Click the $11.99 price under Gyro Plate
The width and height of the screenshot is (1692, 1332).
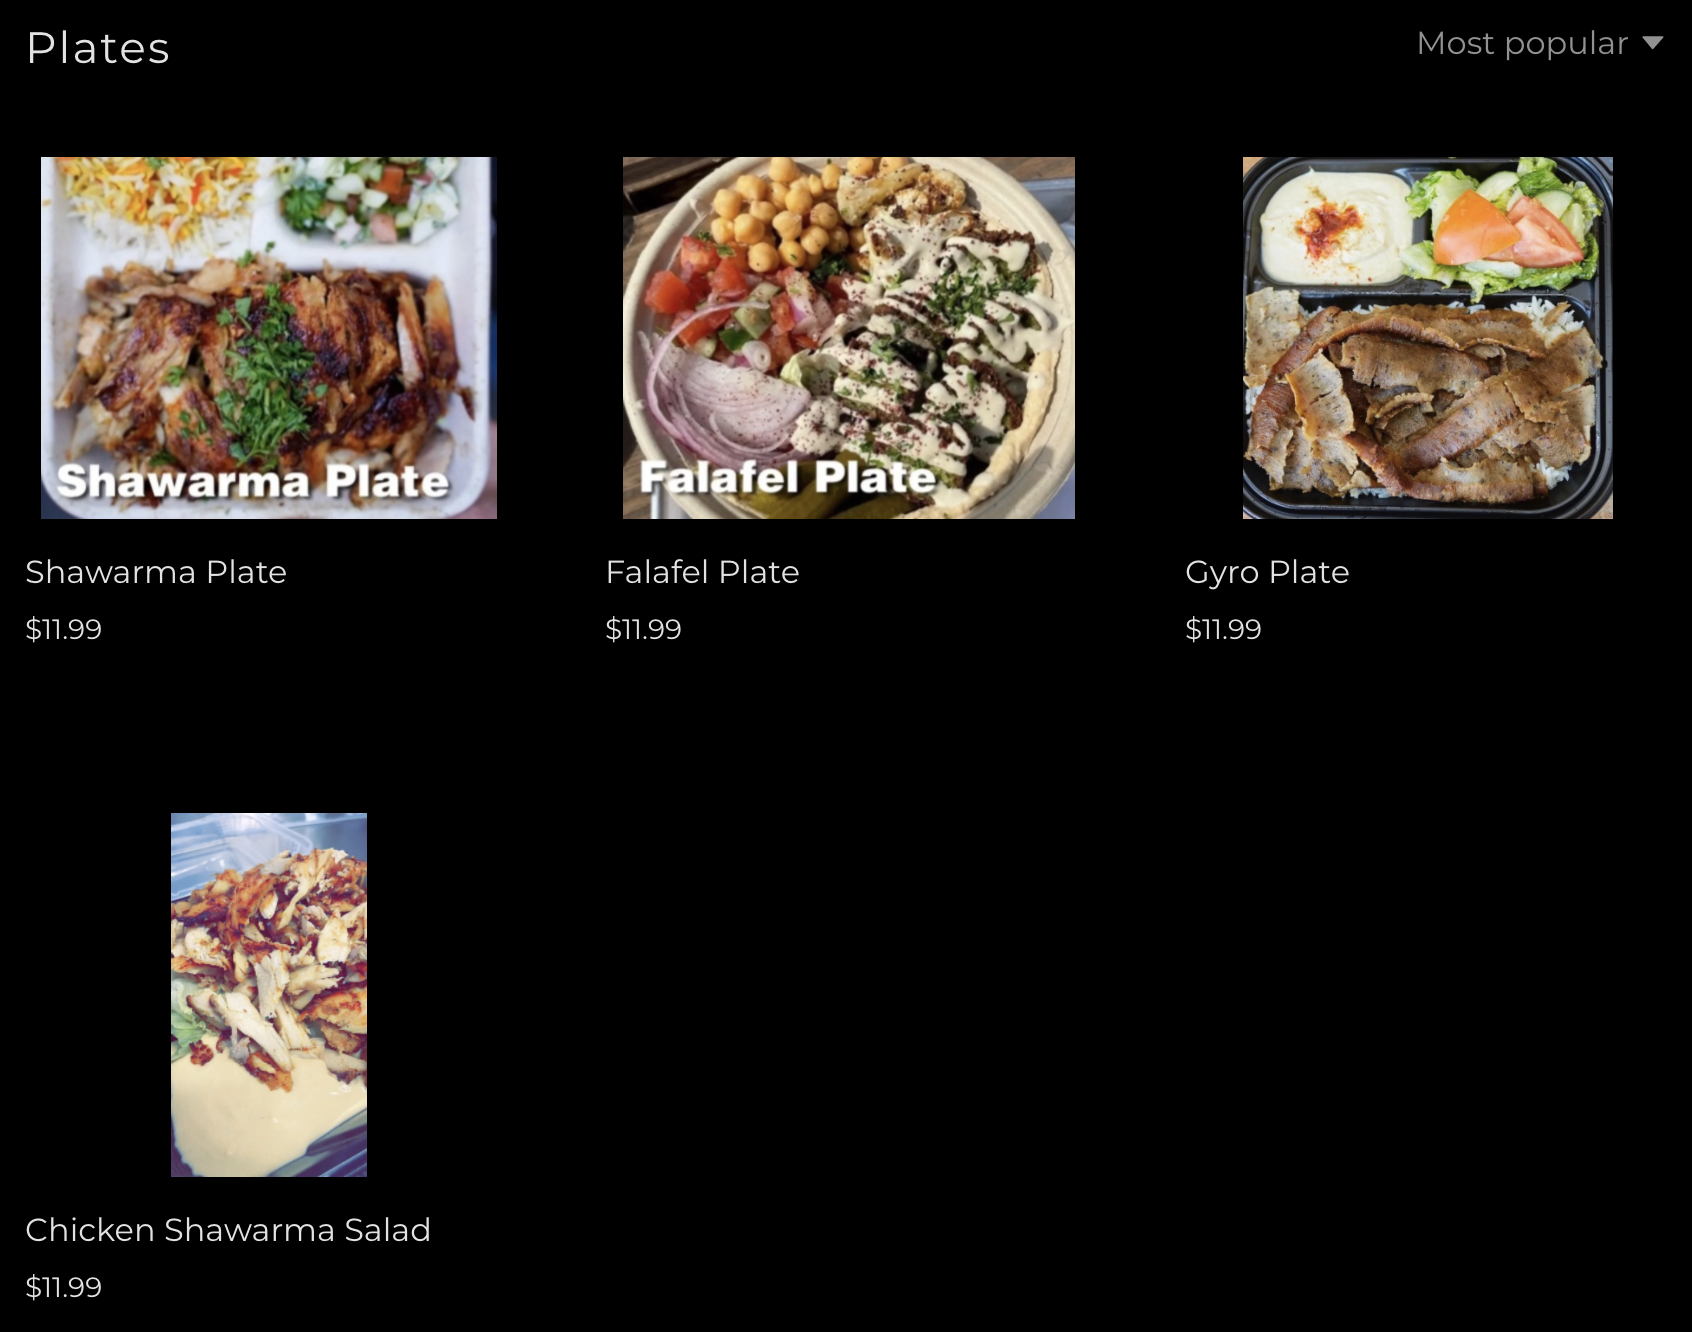pos(1223,629)
